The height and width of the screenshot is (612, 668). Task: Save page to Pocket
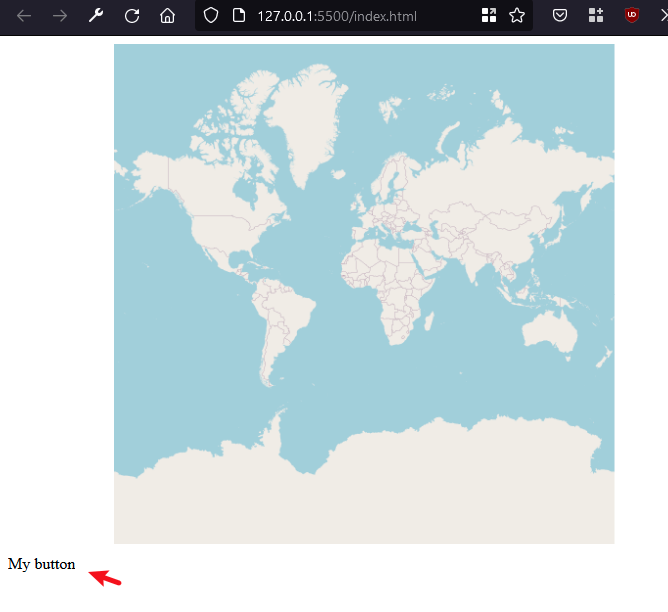(x=560, y=16)
